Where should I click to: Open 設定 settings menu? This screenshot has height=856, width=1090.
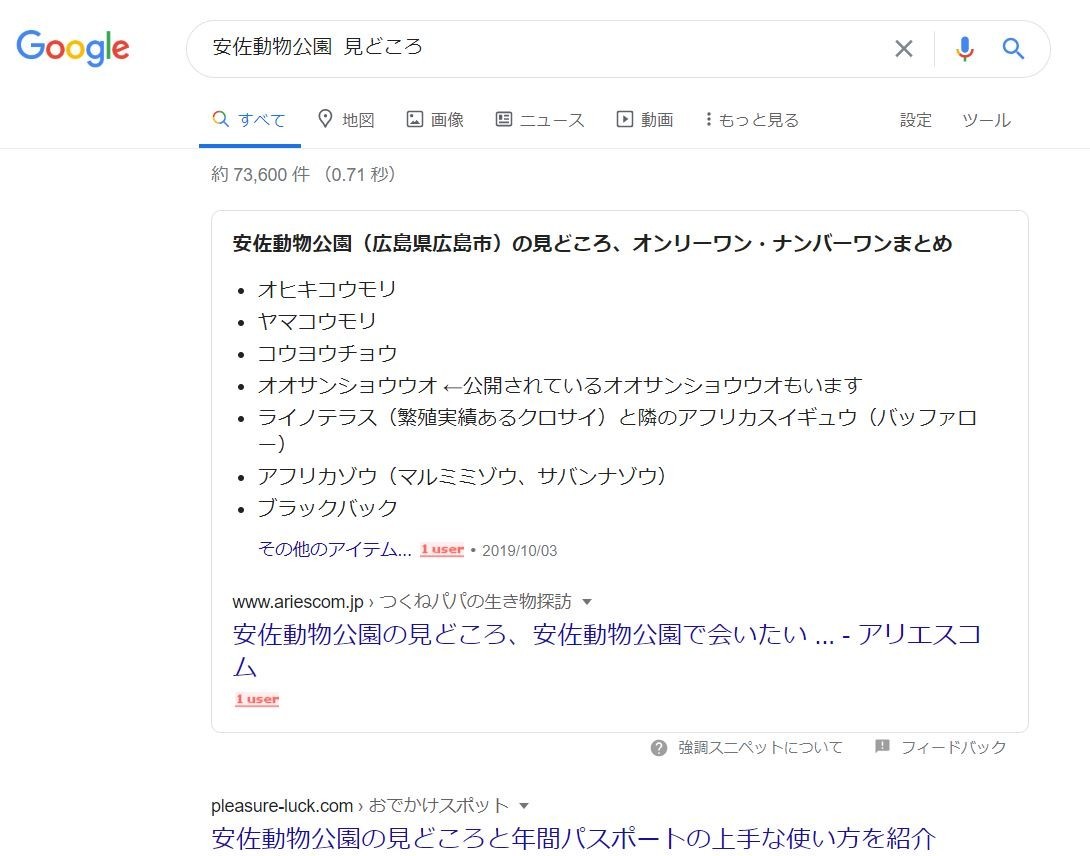(x=916, y=120)
